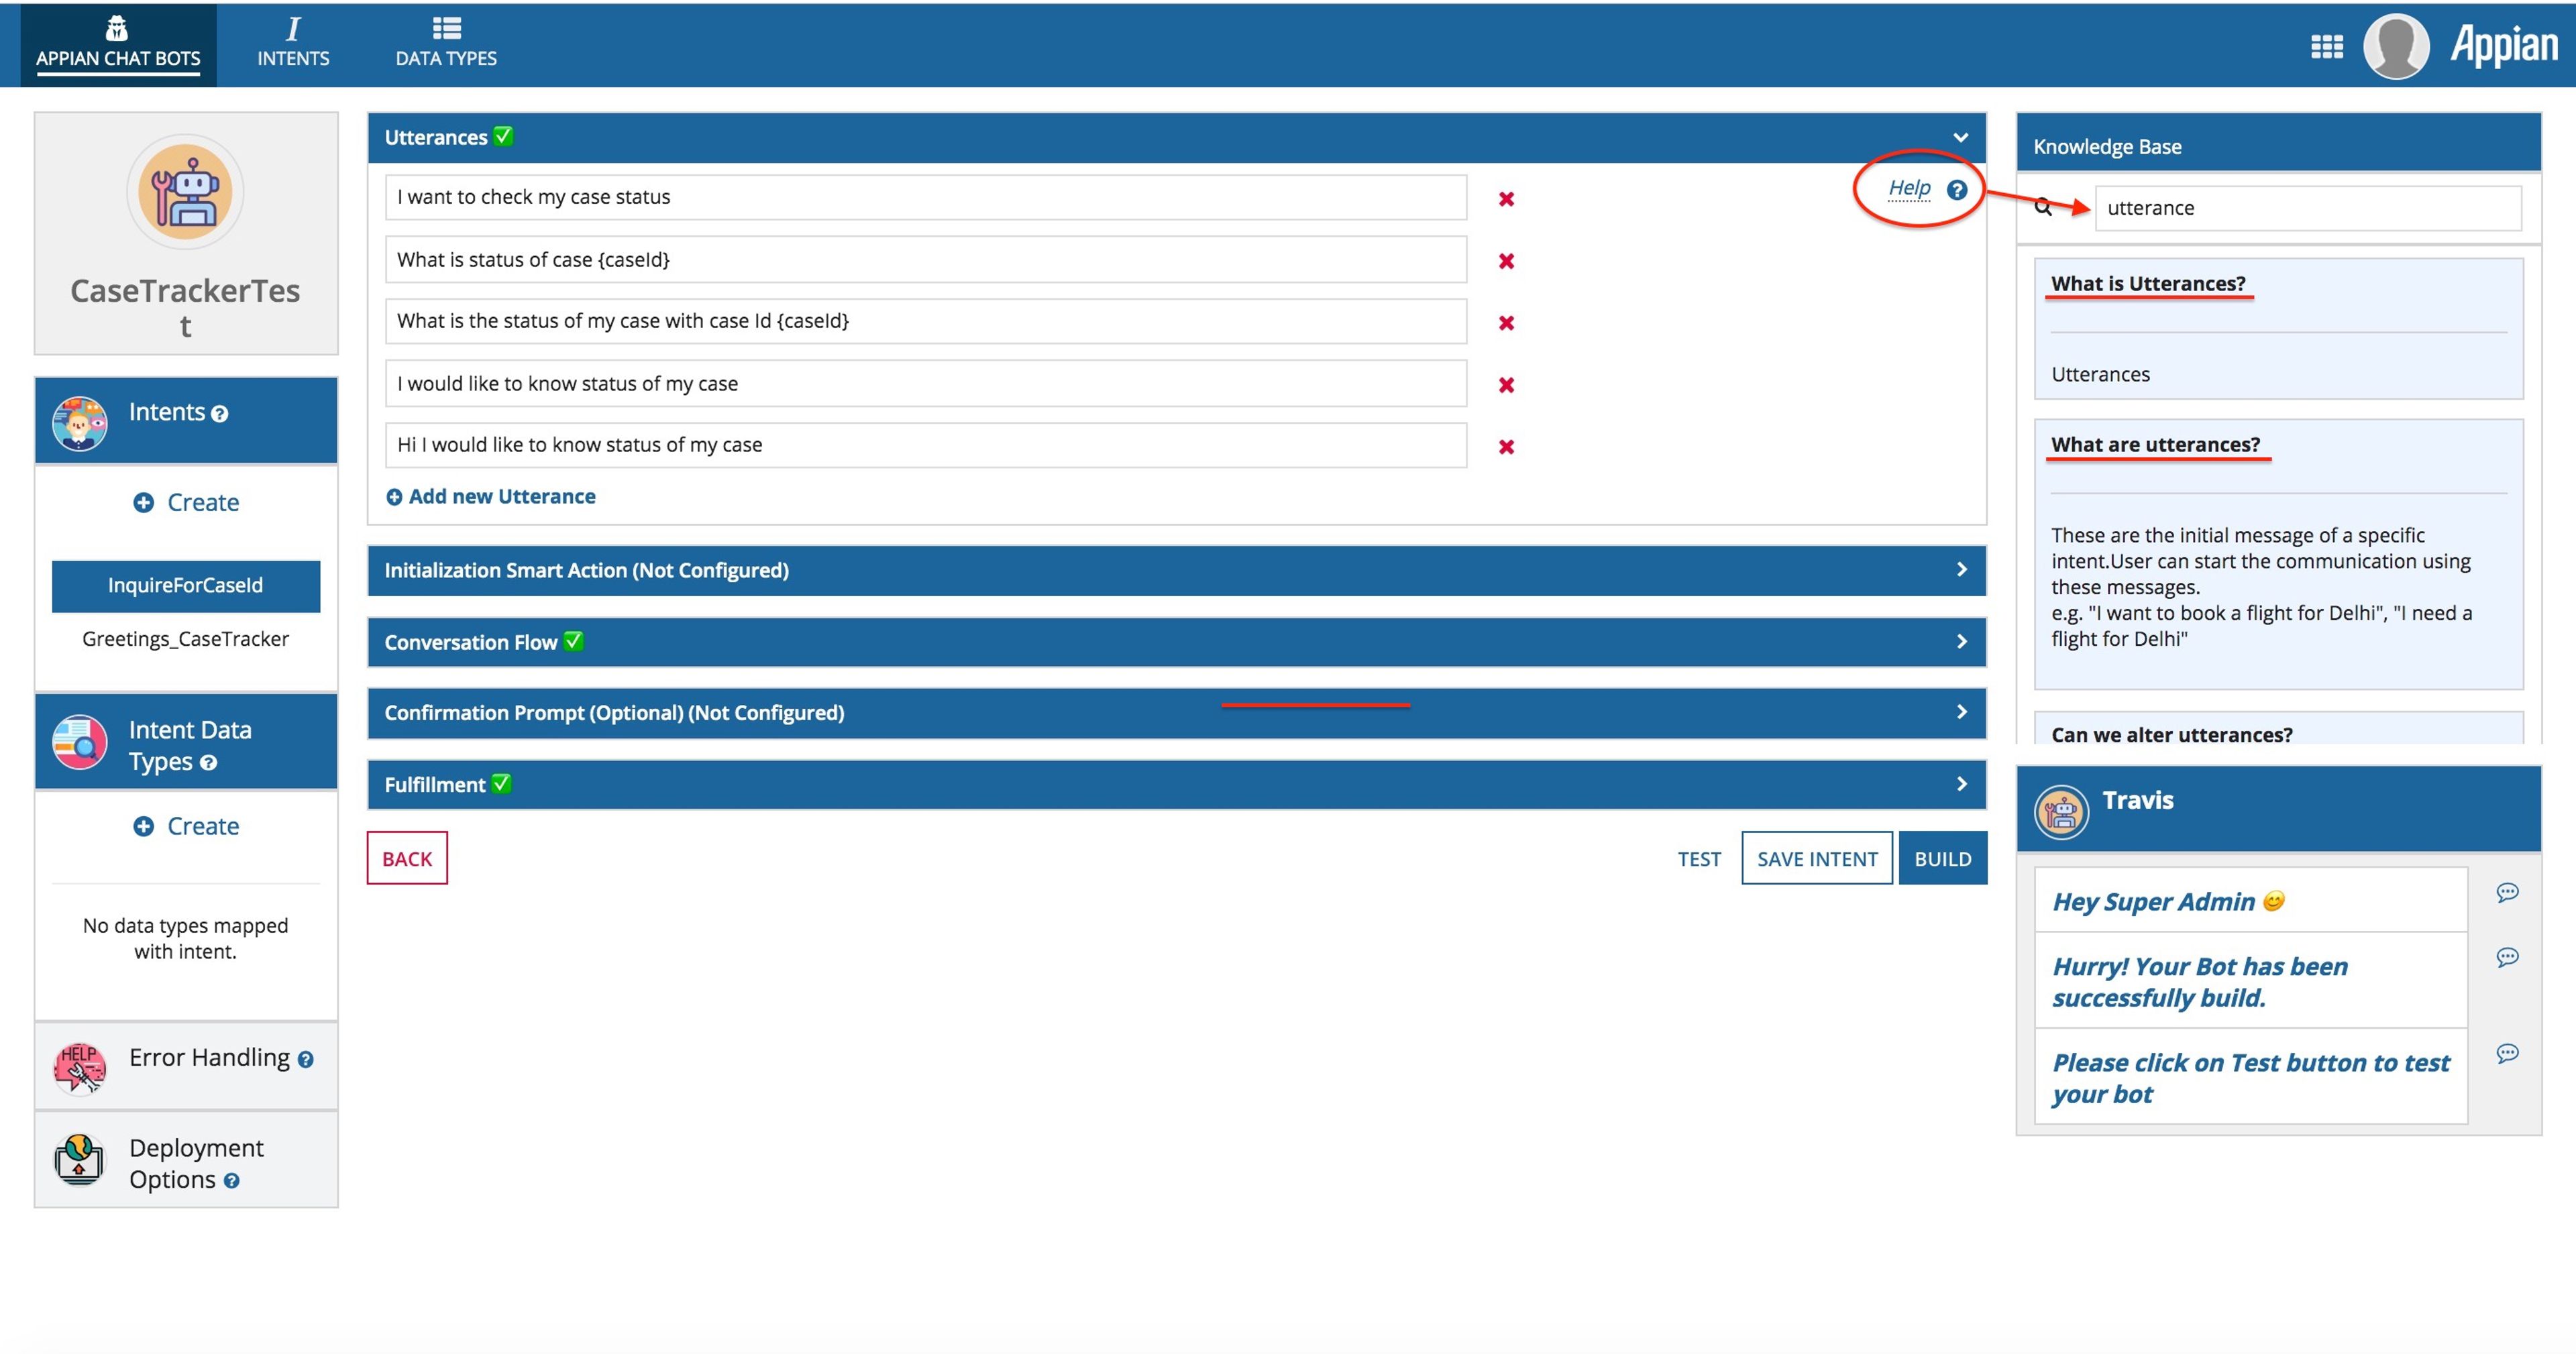Remove 'I would like to know status of my case' utterance
This screenshot has width=2576, height=1354.
[1506, 385]
